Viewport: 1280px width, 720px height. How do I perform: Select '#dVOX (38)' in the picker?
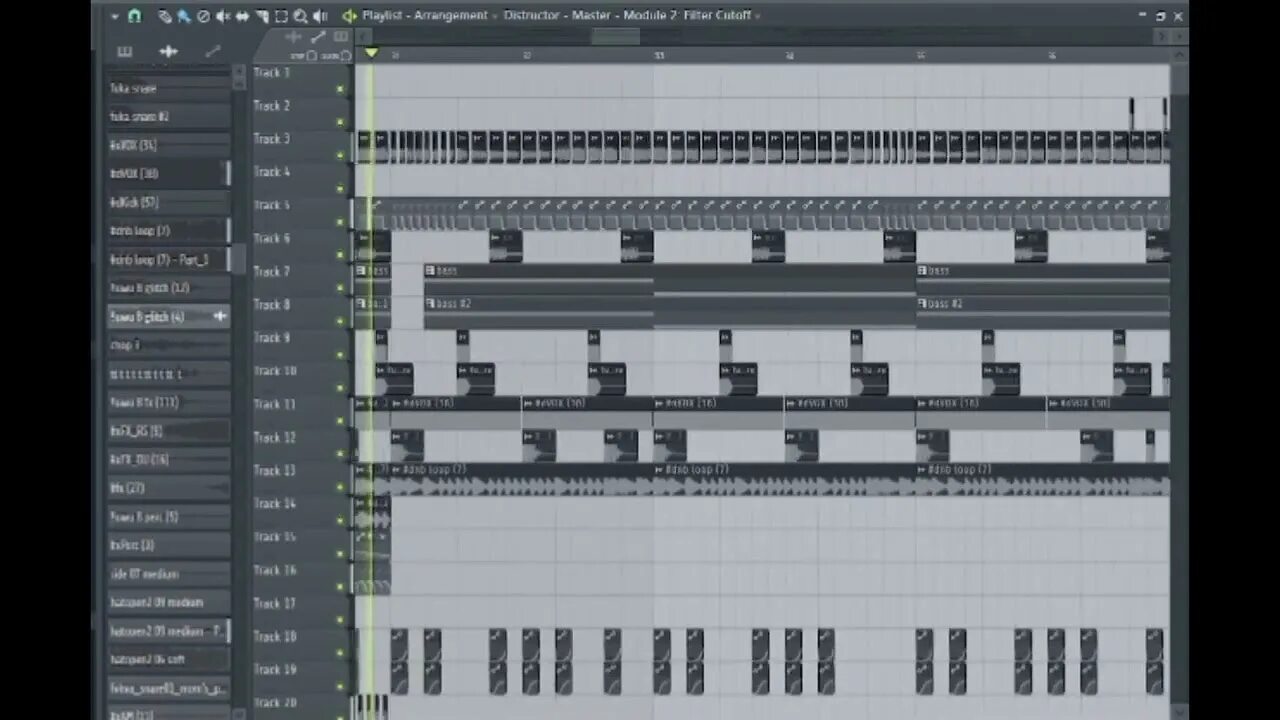pos(168,173)
